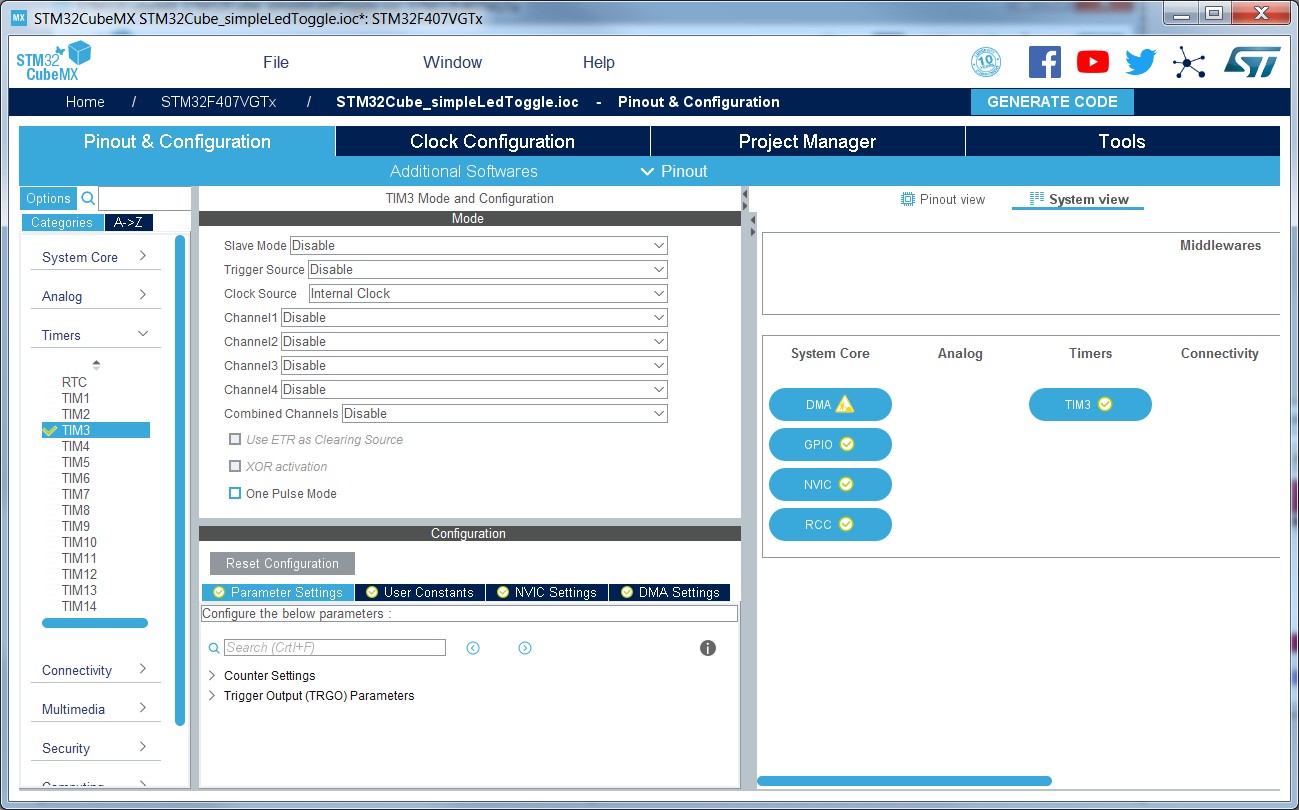Screen dimensions: 1299x810
Task: Open the Window menu
Action: 453,62
